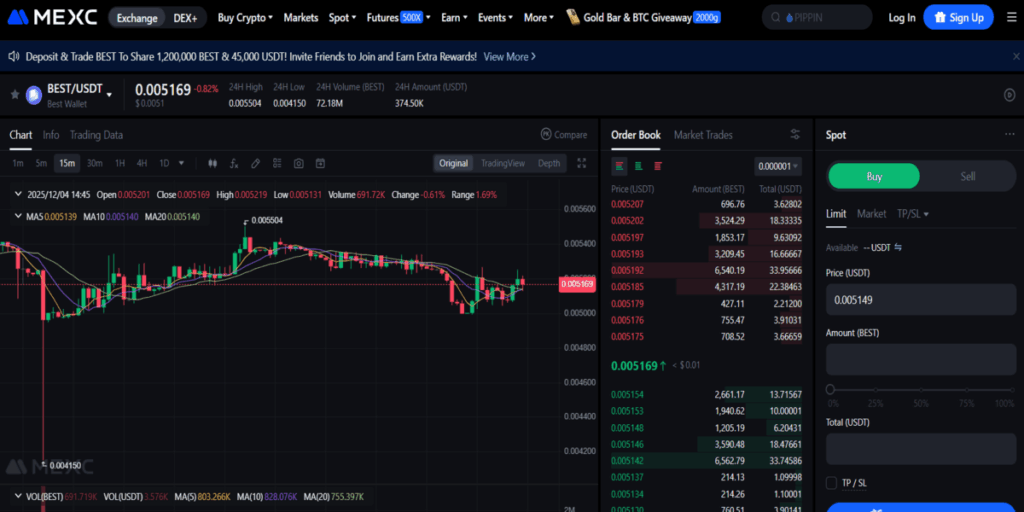1024x512 pixels.
Task: Click the gold bar giveaway icon
Action: [573, 18]
